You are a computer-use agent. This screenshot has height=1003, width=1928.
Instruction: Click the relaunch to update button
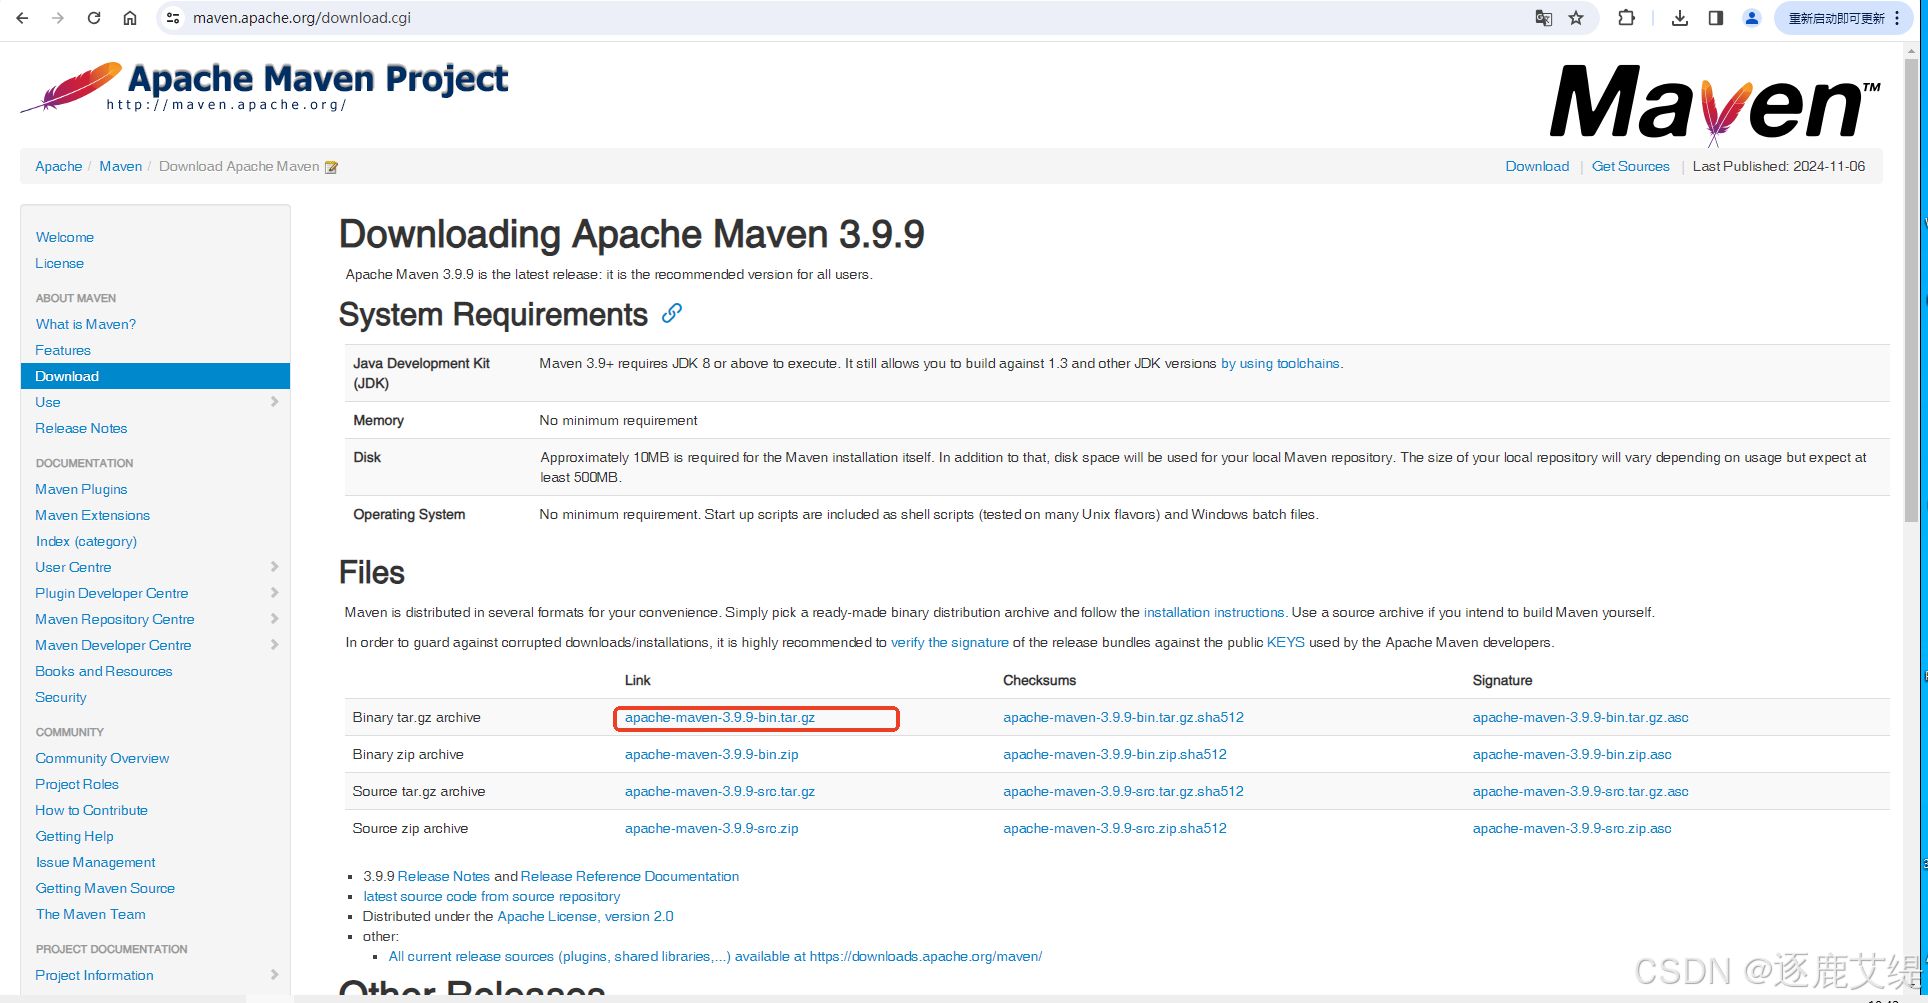tap(1836, 18)
